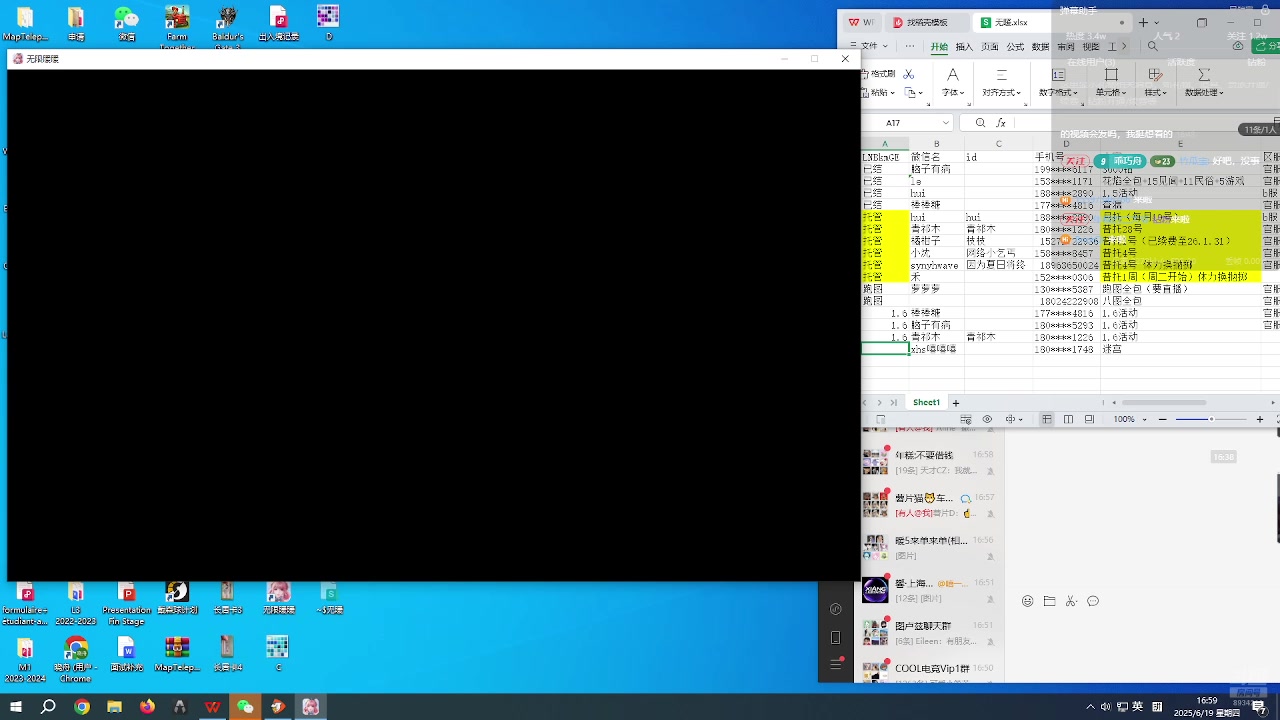Screen dimensions: 1280x720
Task: Click the chat history bubble icon in WeChat
Action: (1093, 601)
